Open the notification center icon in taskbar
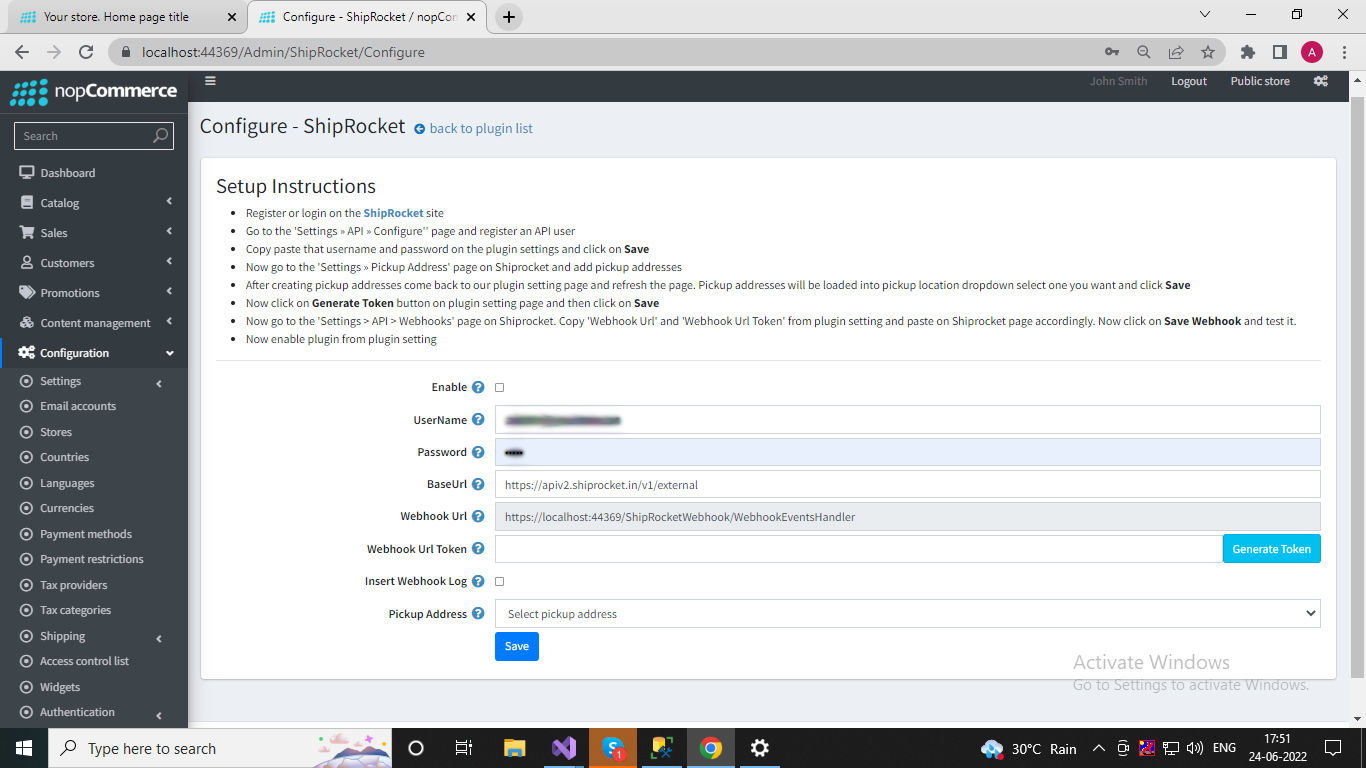Screen dimensions: 1366x768 click(1332, 748)
